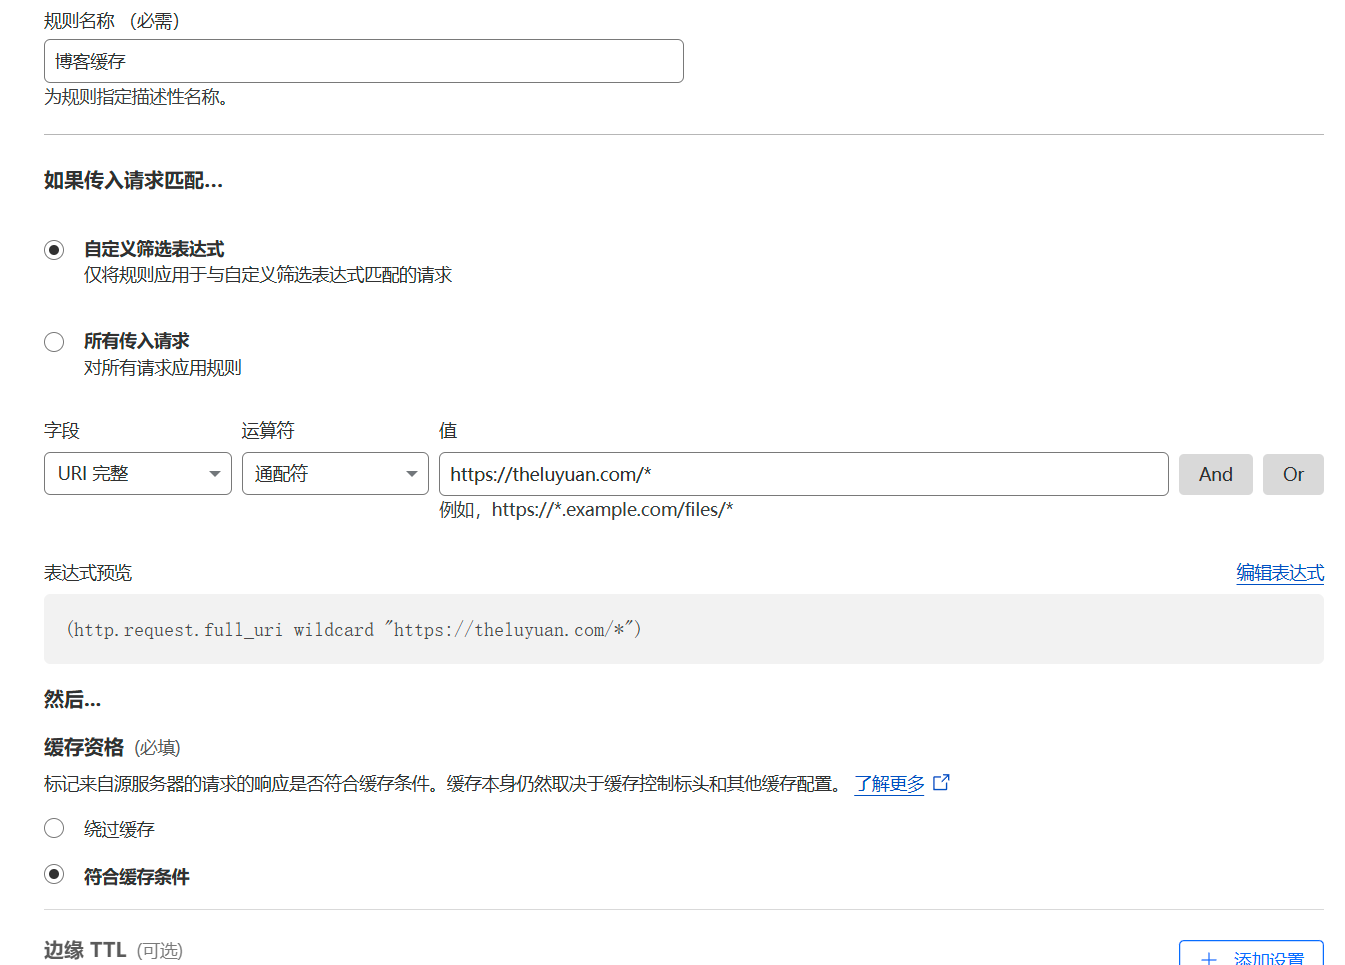Select the 符合缓存条件 radio button

click(54, 874)
